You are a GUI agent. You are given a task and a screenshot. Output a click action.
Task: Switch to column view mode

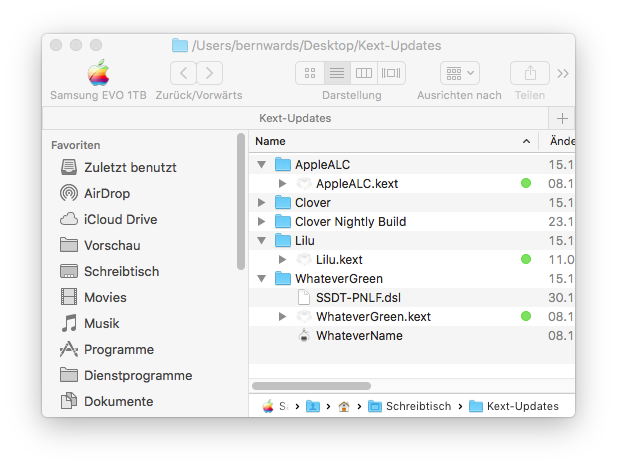(x=364, y=73)
